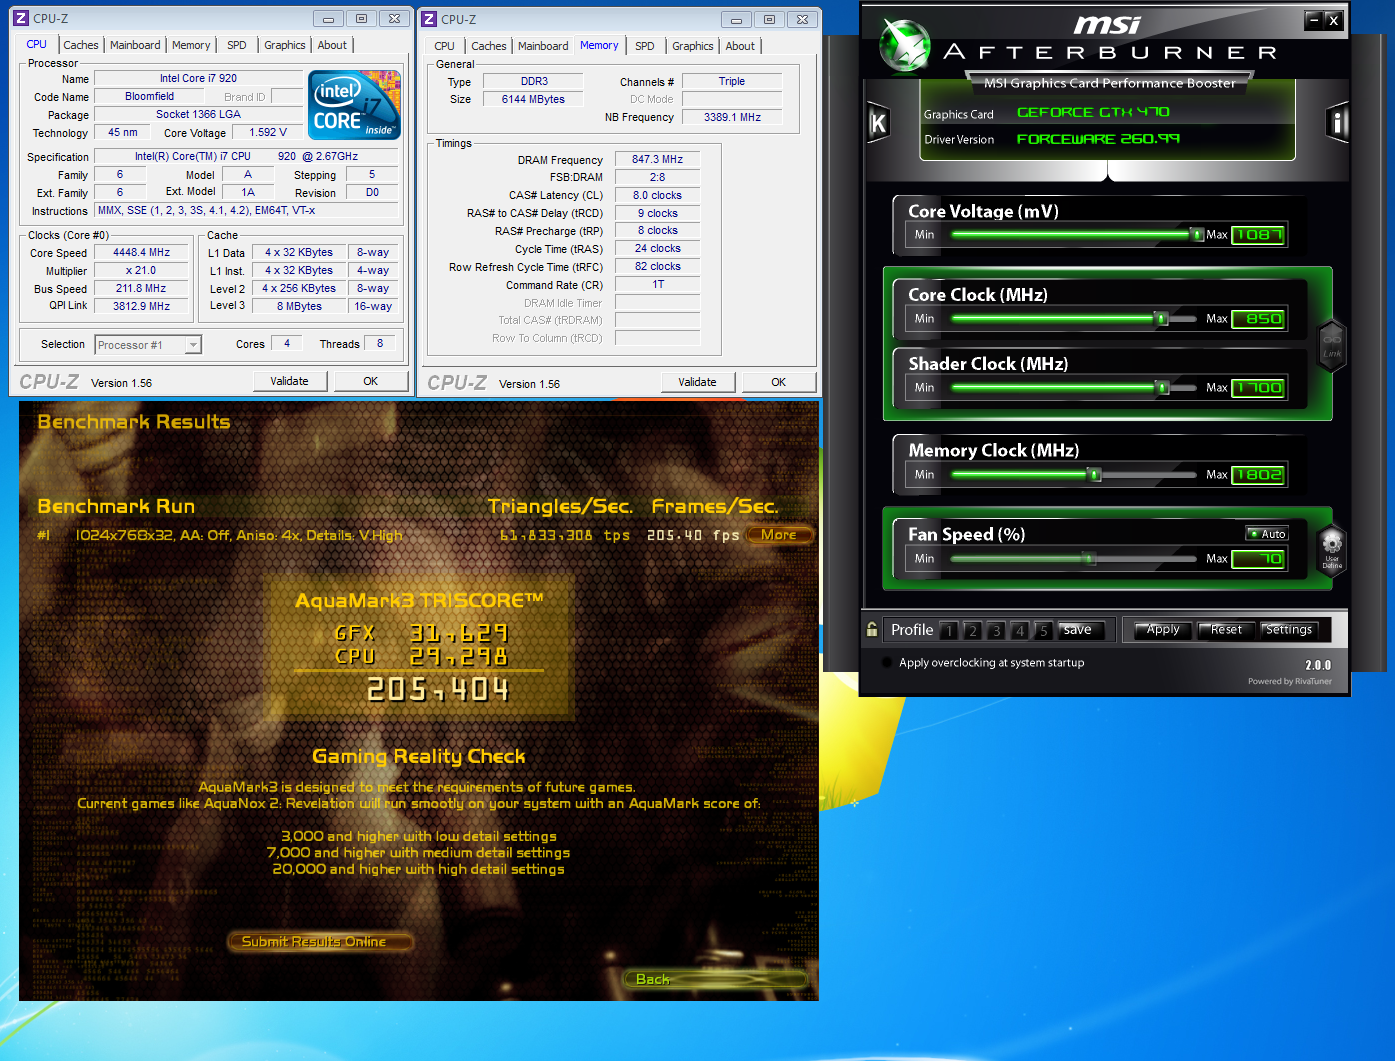Click the Memory Clock value field 1802
Screen dimensions: 1395x1061
[x=1258, y=475]
